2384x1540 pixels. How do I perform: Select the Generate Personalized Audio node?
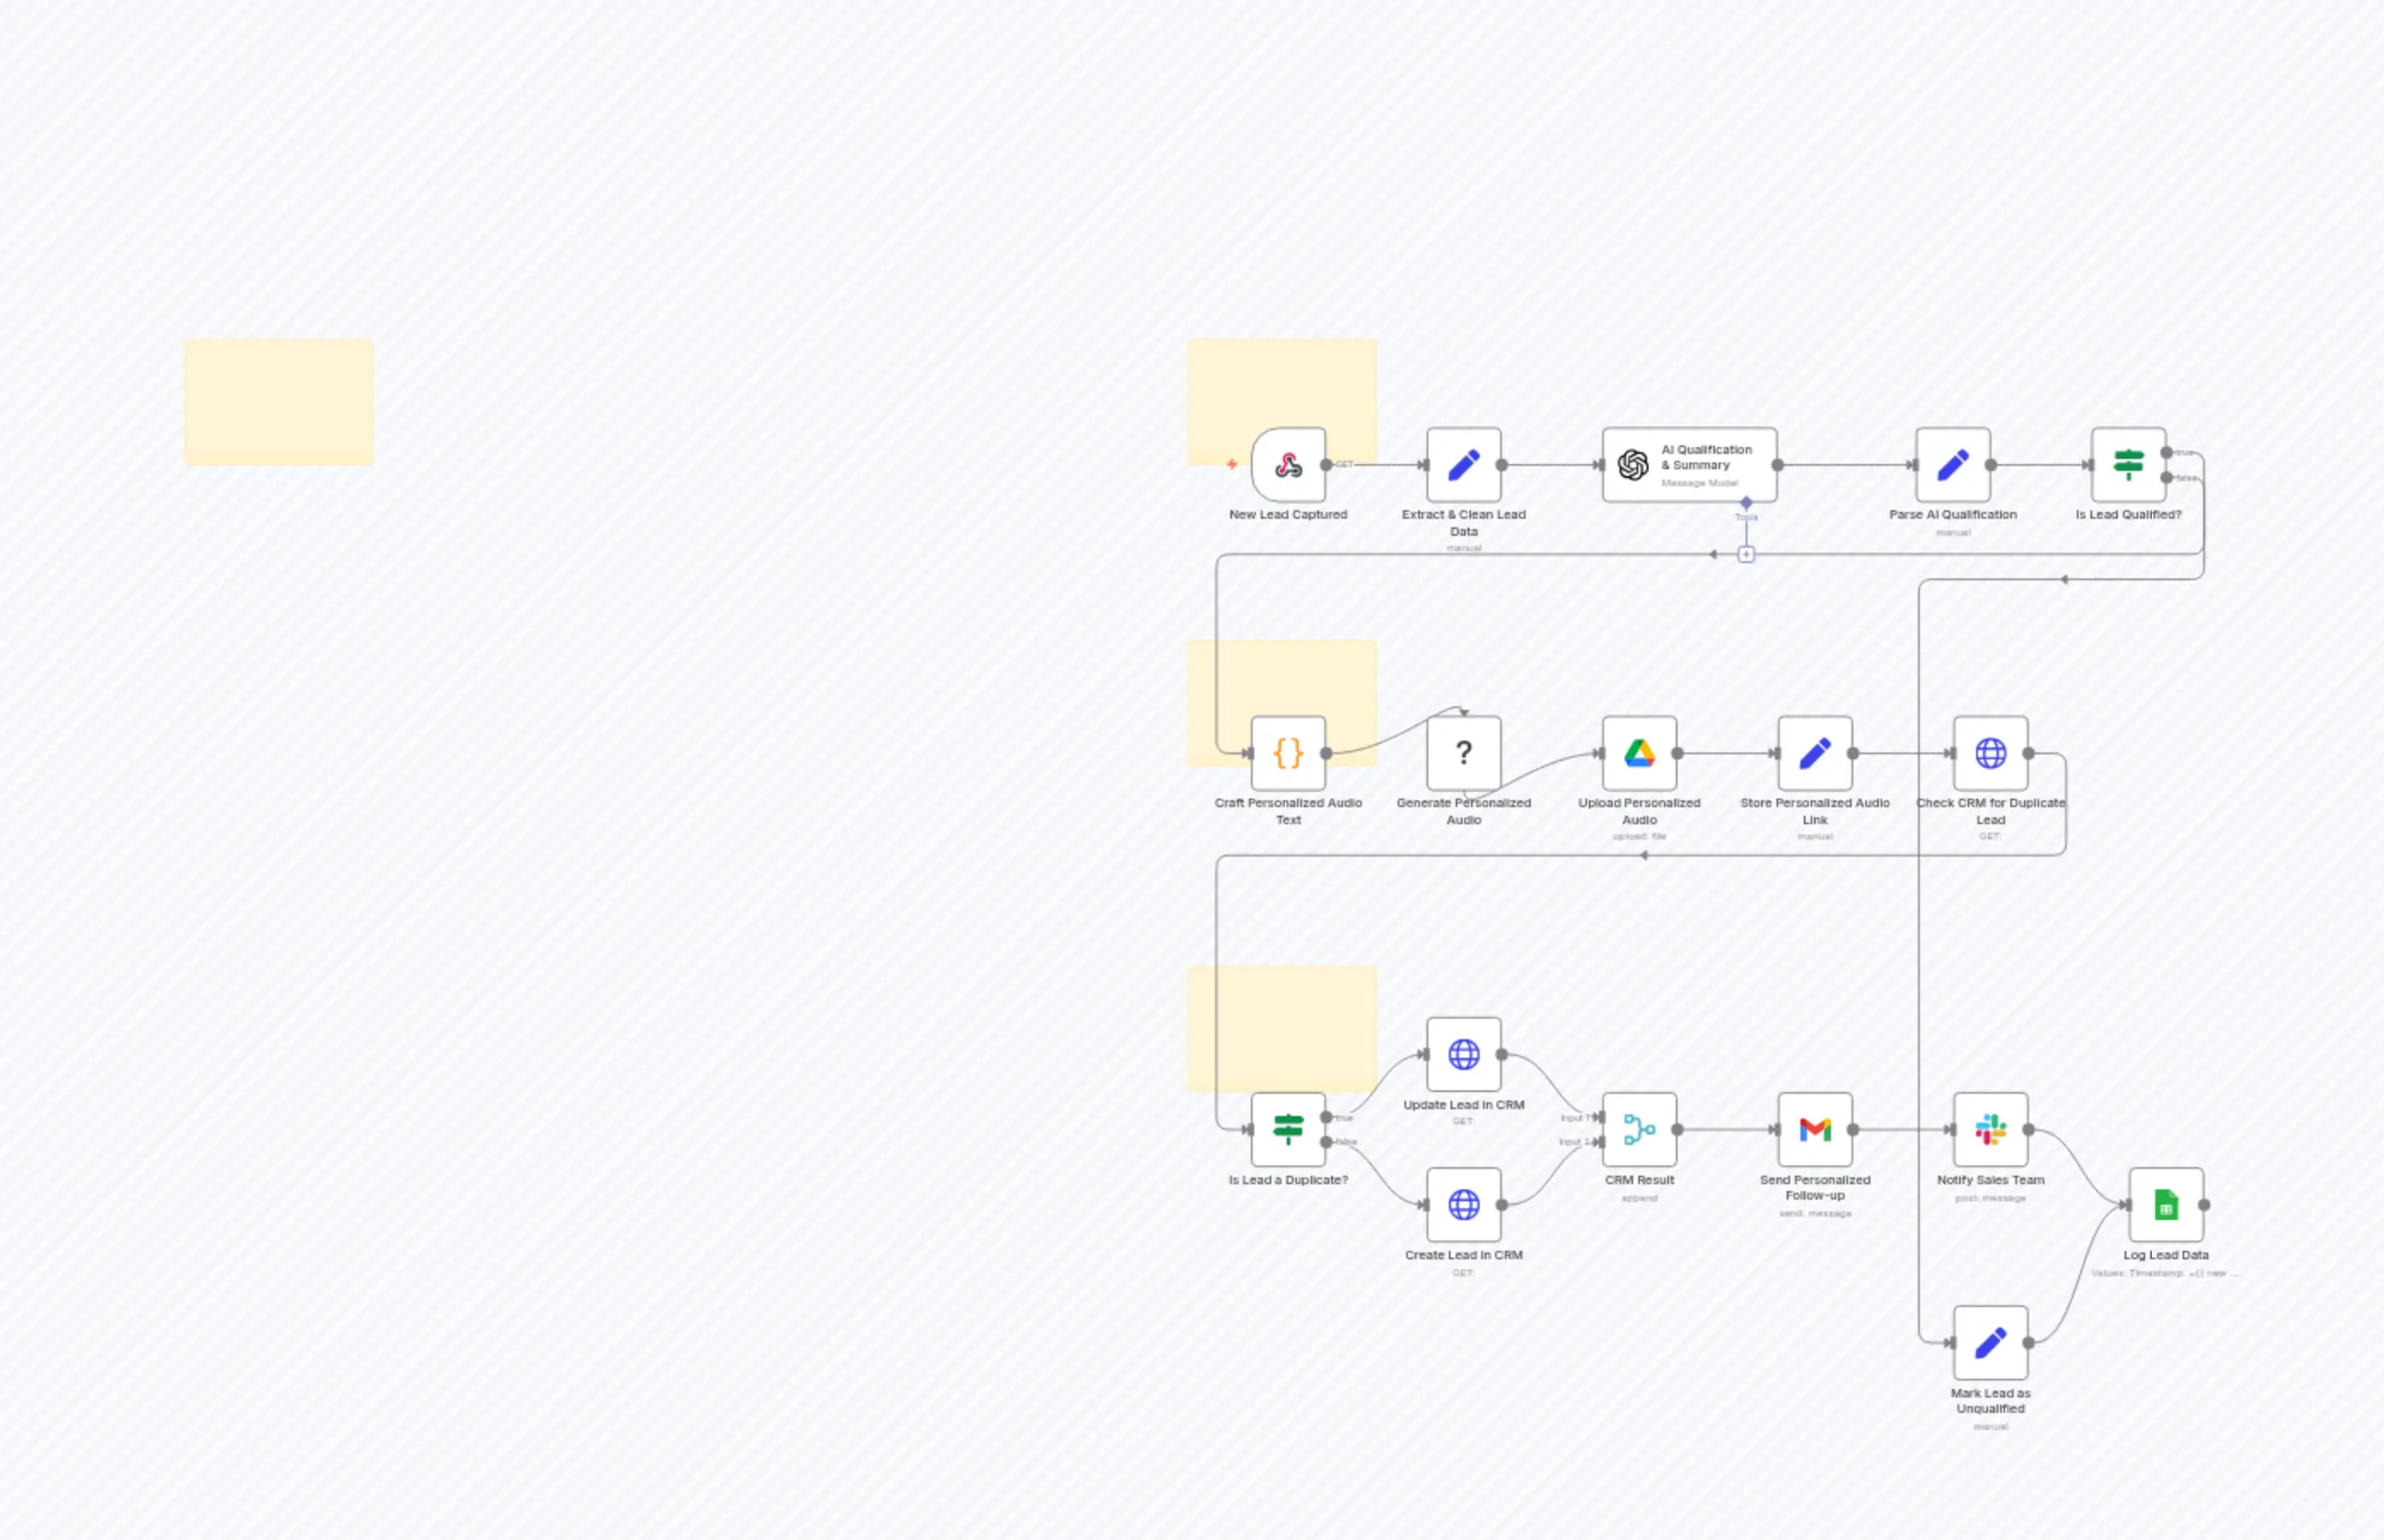coord(1463,753)
